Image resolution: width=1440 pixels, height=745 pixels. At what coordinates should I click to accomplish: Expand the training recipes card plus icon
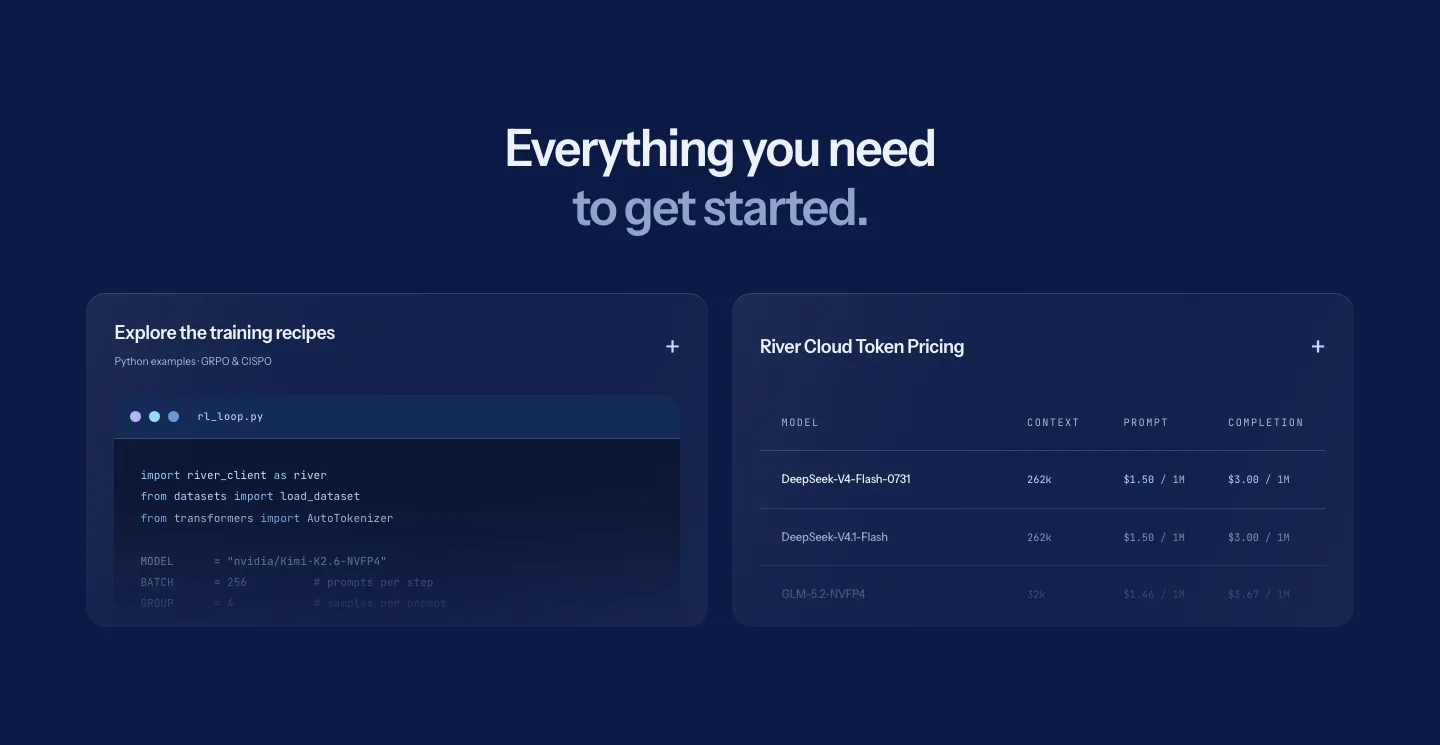(672, 346)
